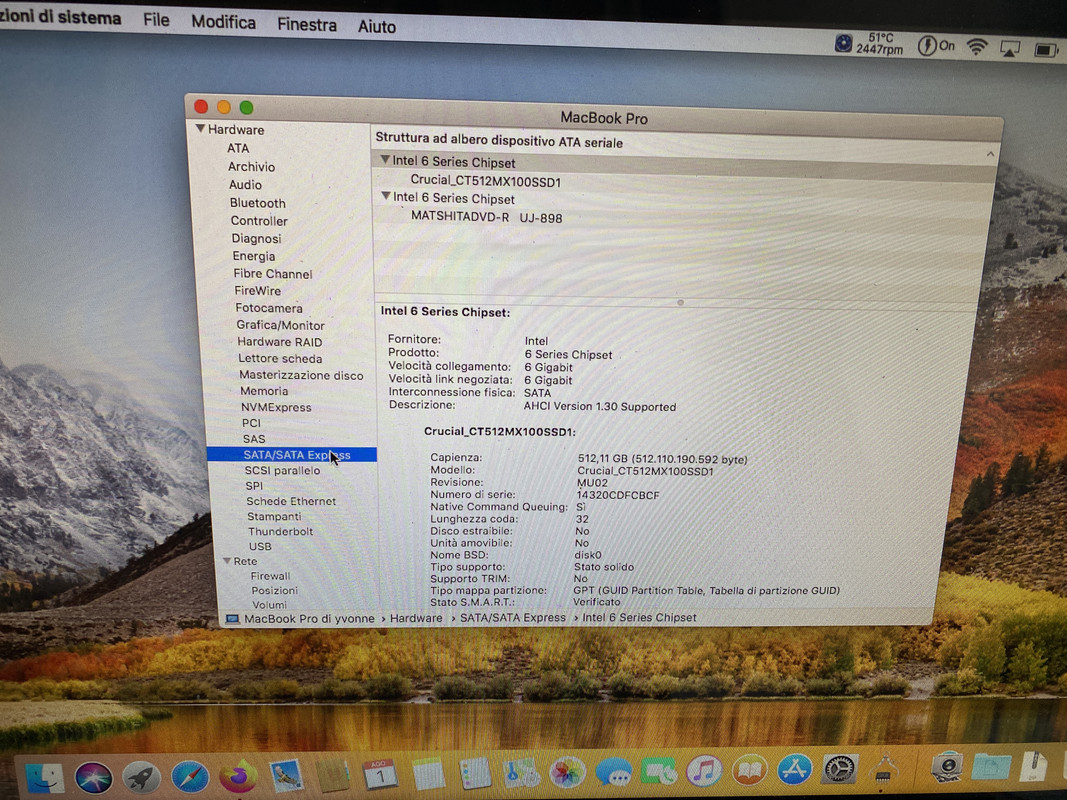Click System Information chip icon in Dock

pyautogui.click(x=884, y=769)
